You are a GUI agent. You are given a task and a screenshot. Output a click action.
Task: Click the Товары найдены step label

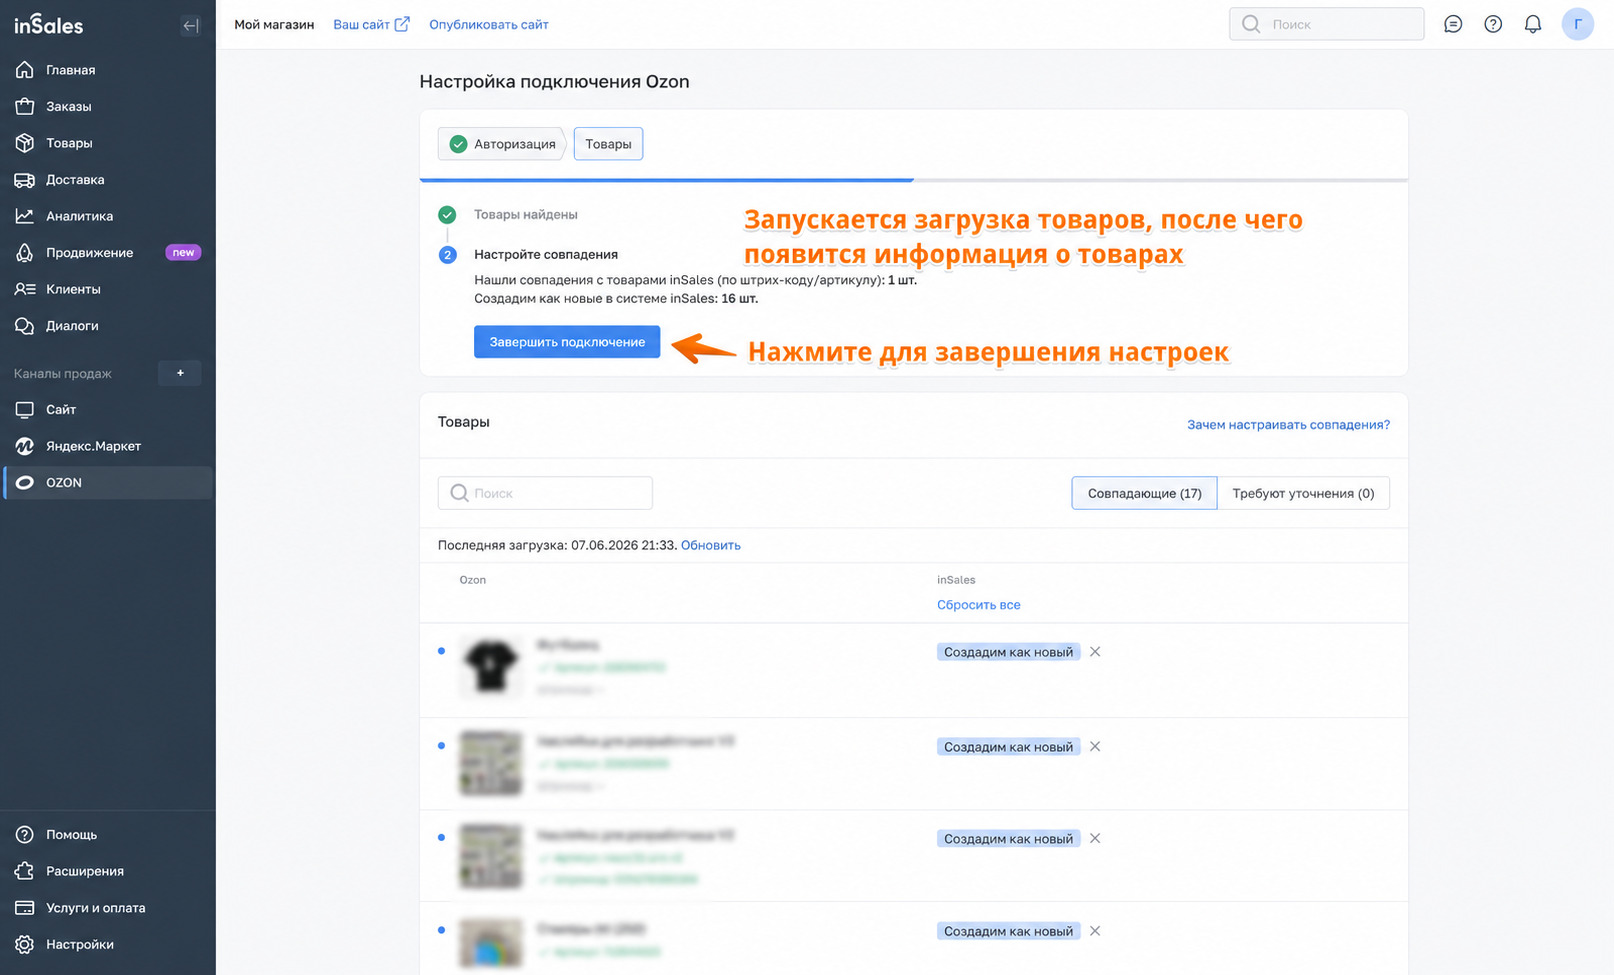(526, 215)
